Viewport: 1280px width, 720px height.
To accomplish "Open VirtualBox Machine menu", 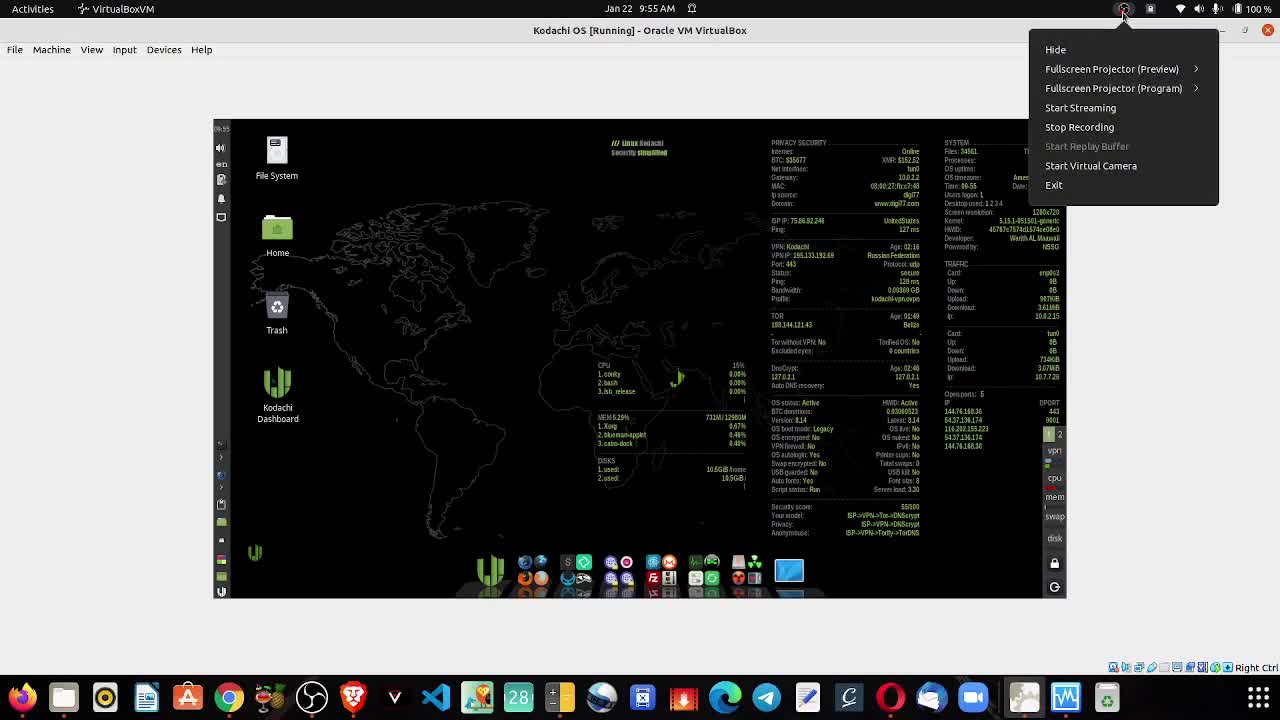I will (51, 49).
